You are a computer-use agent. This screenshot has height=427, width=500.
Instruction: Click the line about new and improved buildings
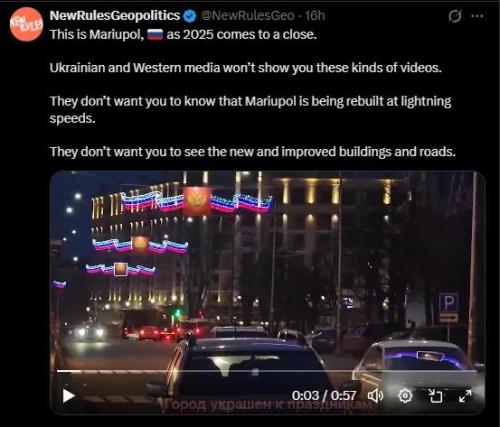[253, 152]
